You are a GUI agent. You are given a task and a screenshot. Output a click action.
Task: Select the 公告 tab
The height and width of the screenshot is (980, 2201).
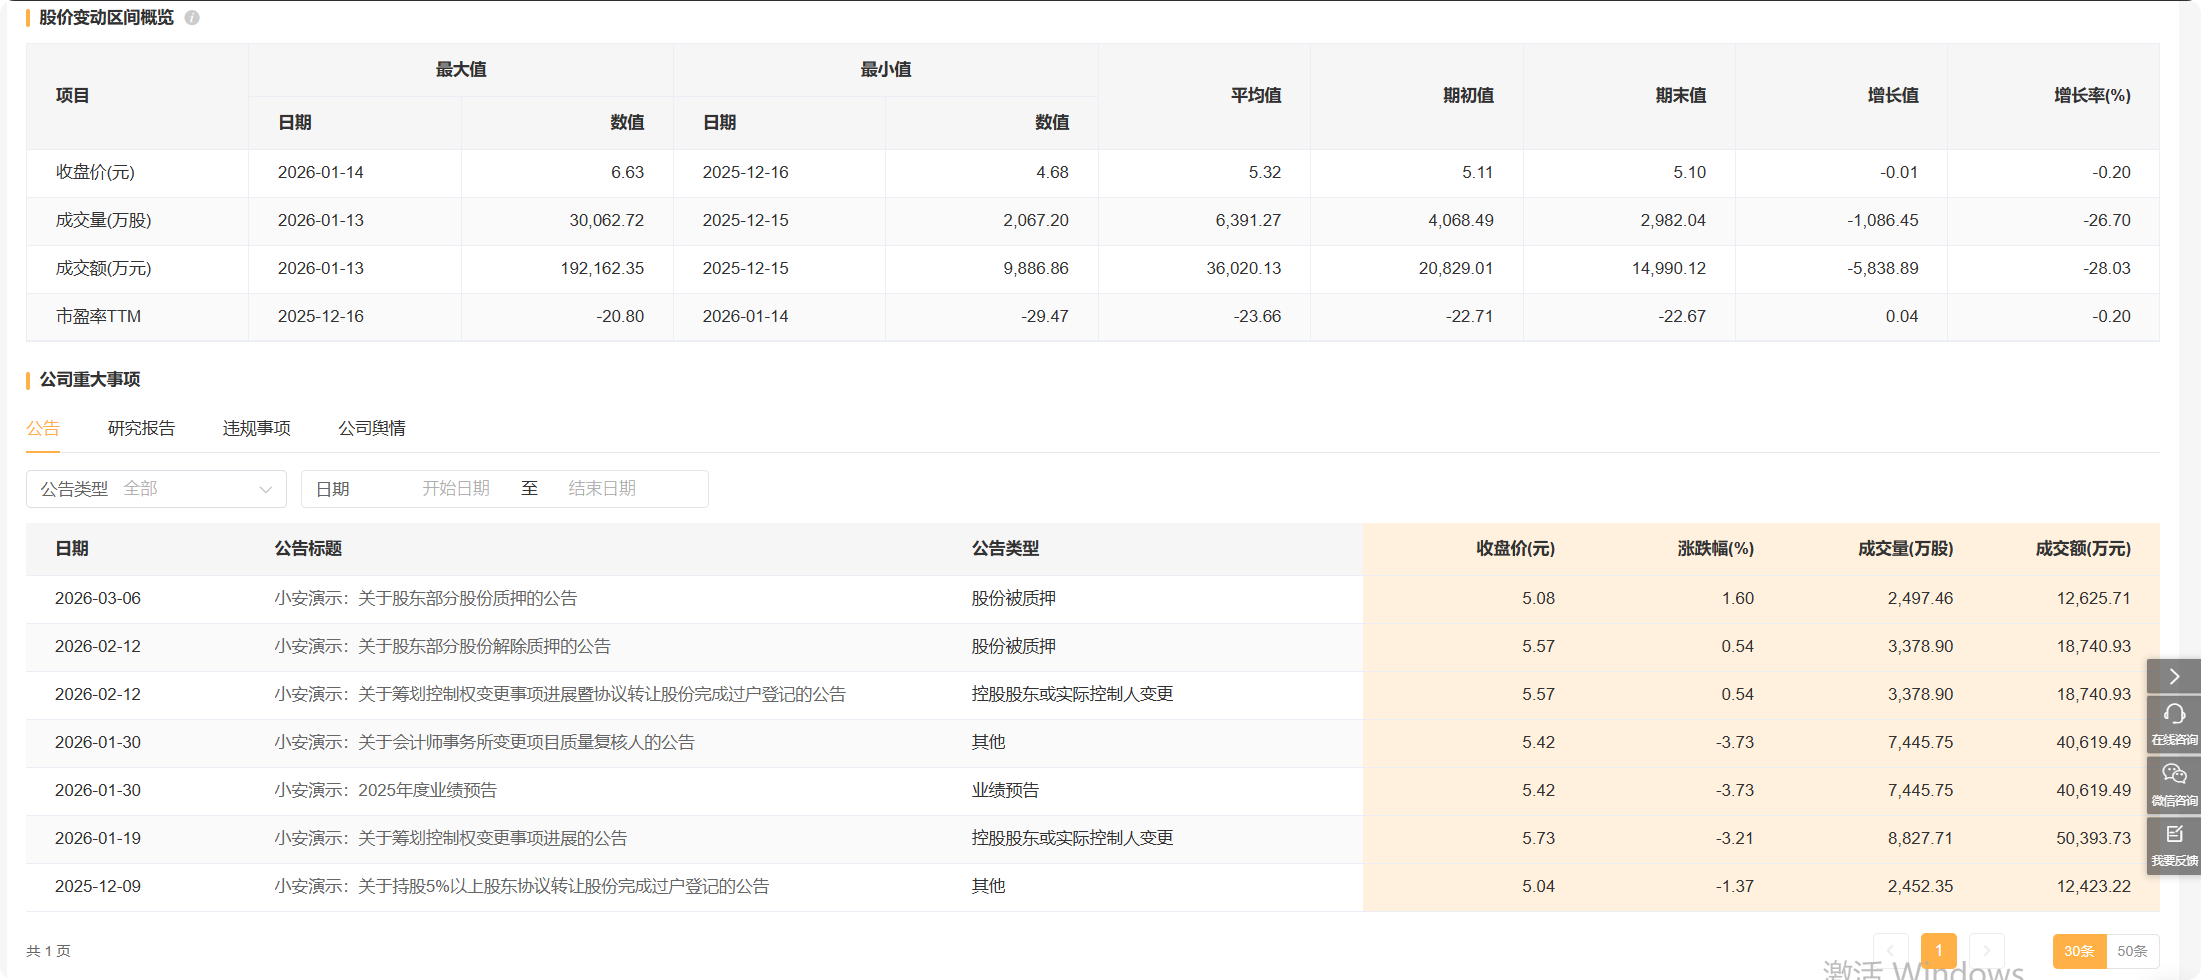point(43,428)
